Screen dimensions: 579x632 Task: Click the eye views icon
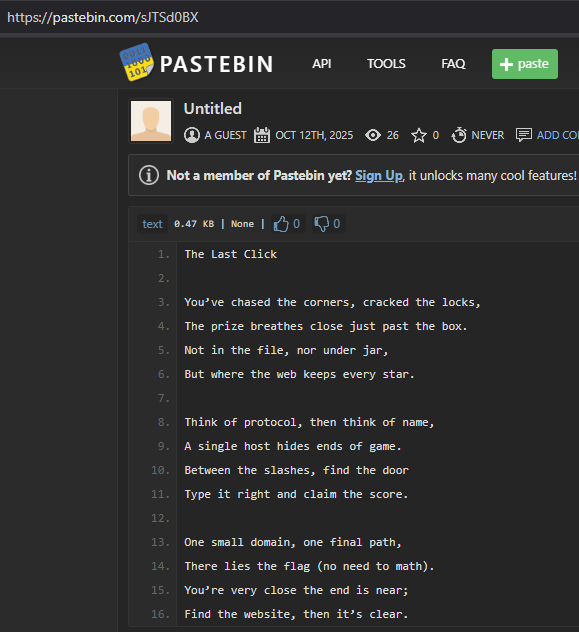coord(373,135)
